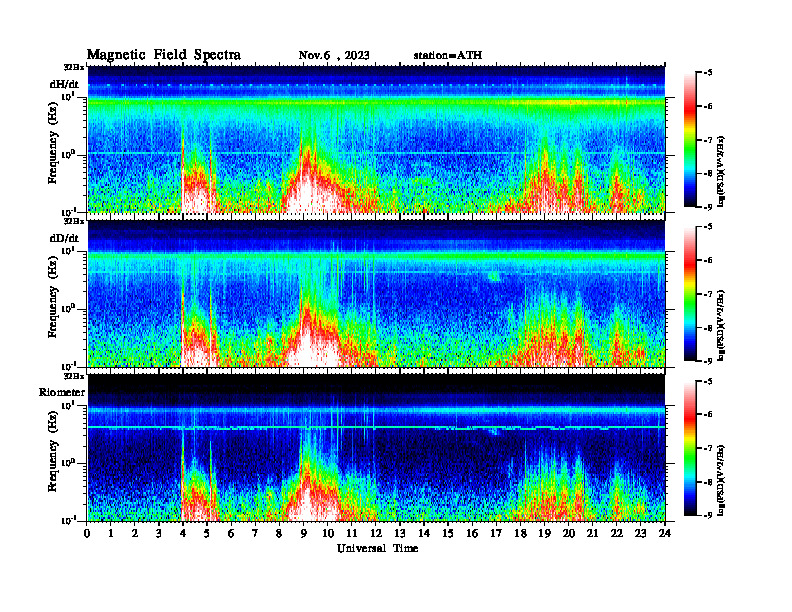Click the "-8" tick on dH/dt color bar
Screen dimensions: 792x612
pos(709,173)
